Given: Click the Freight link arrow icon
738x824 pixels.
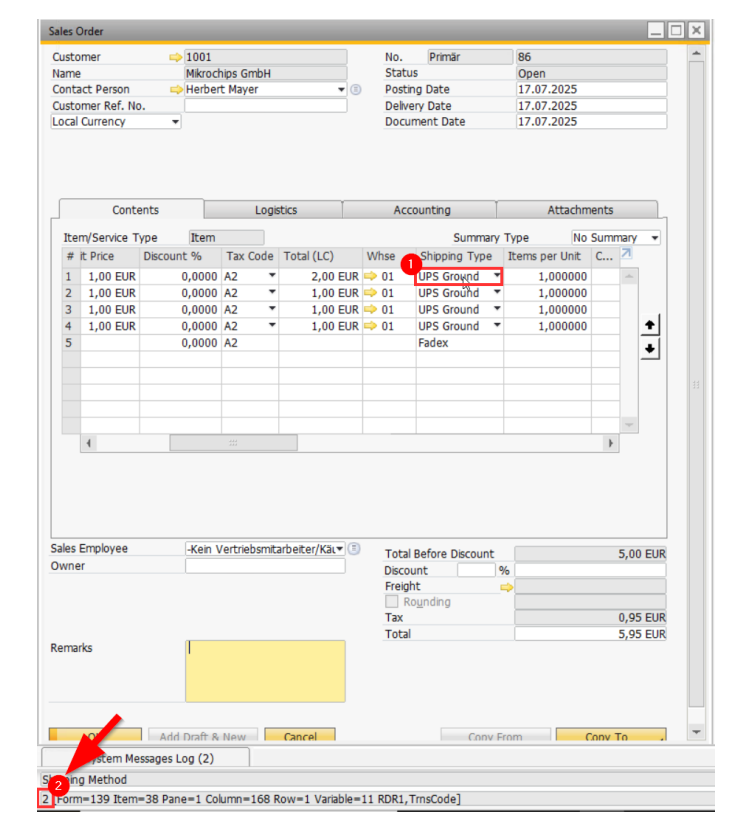Looking at the screenshot, I should 506,587.
